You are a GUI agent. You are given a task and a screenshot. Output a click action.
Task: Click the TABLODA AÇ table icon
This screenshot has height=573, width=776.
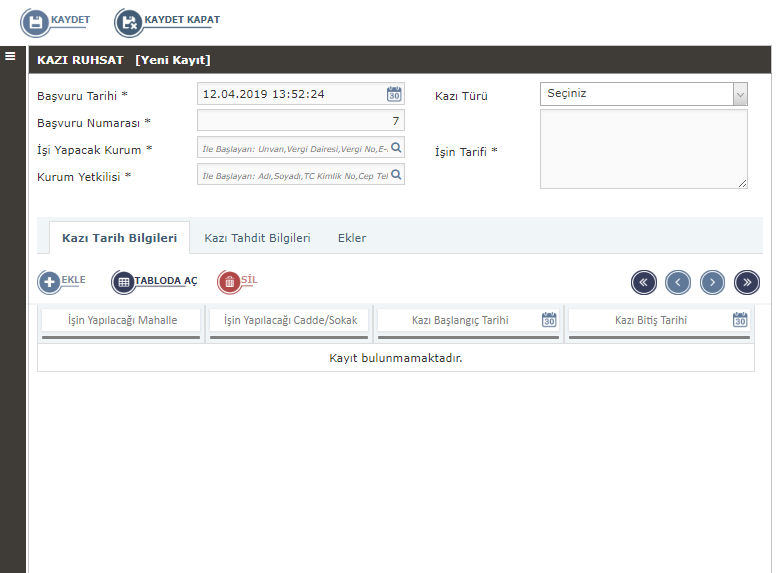click(x=123, y=282)
